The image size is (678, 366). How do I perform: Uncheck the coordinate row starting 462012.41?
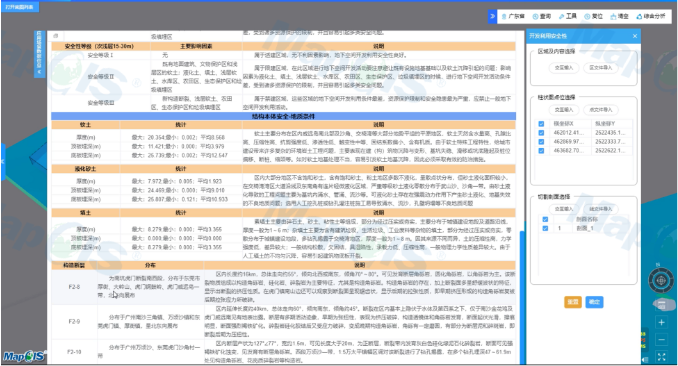tap(541, 133)
